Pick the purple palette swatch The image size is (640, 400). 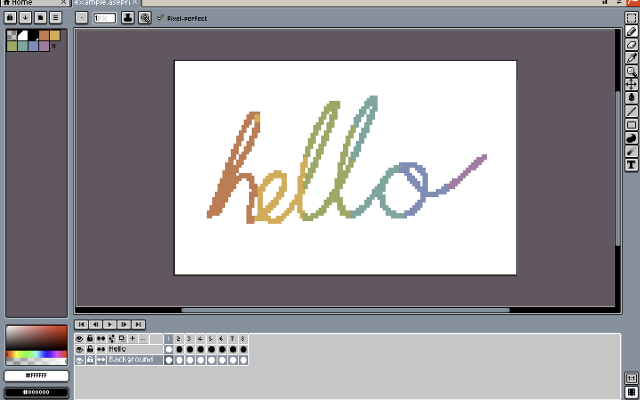44,46
